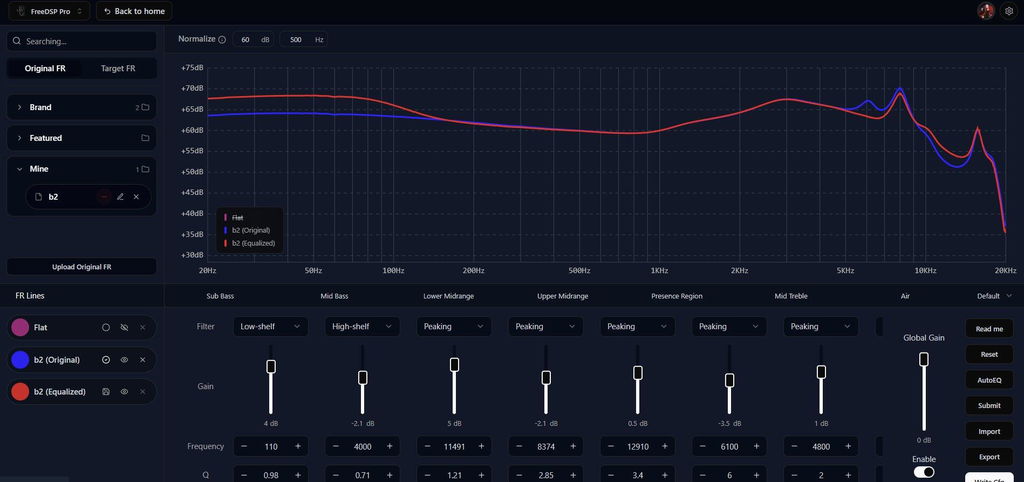The height and width of the screenshot is (482, 1024).
Task: Click the Normalize info icon
Action: (x=222, y=40)
